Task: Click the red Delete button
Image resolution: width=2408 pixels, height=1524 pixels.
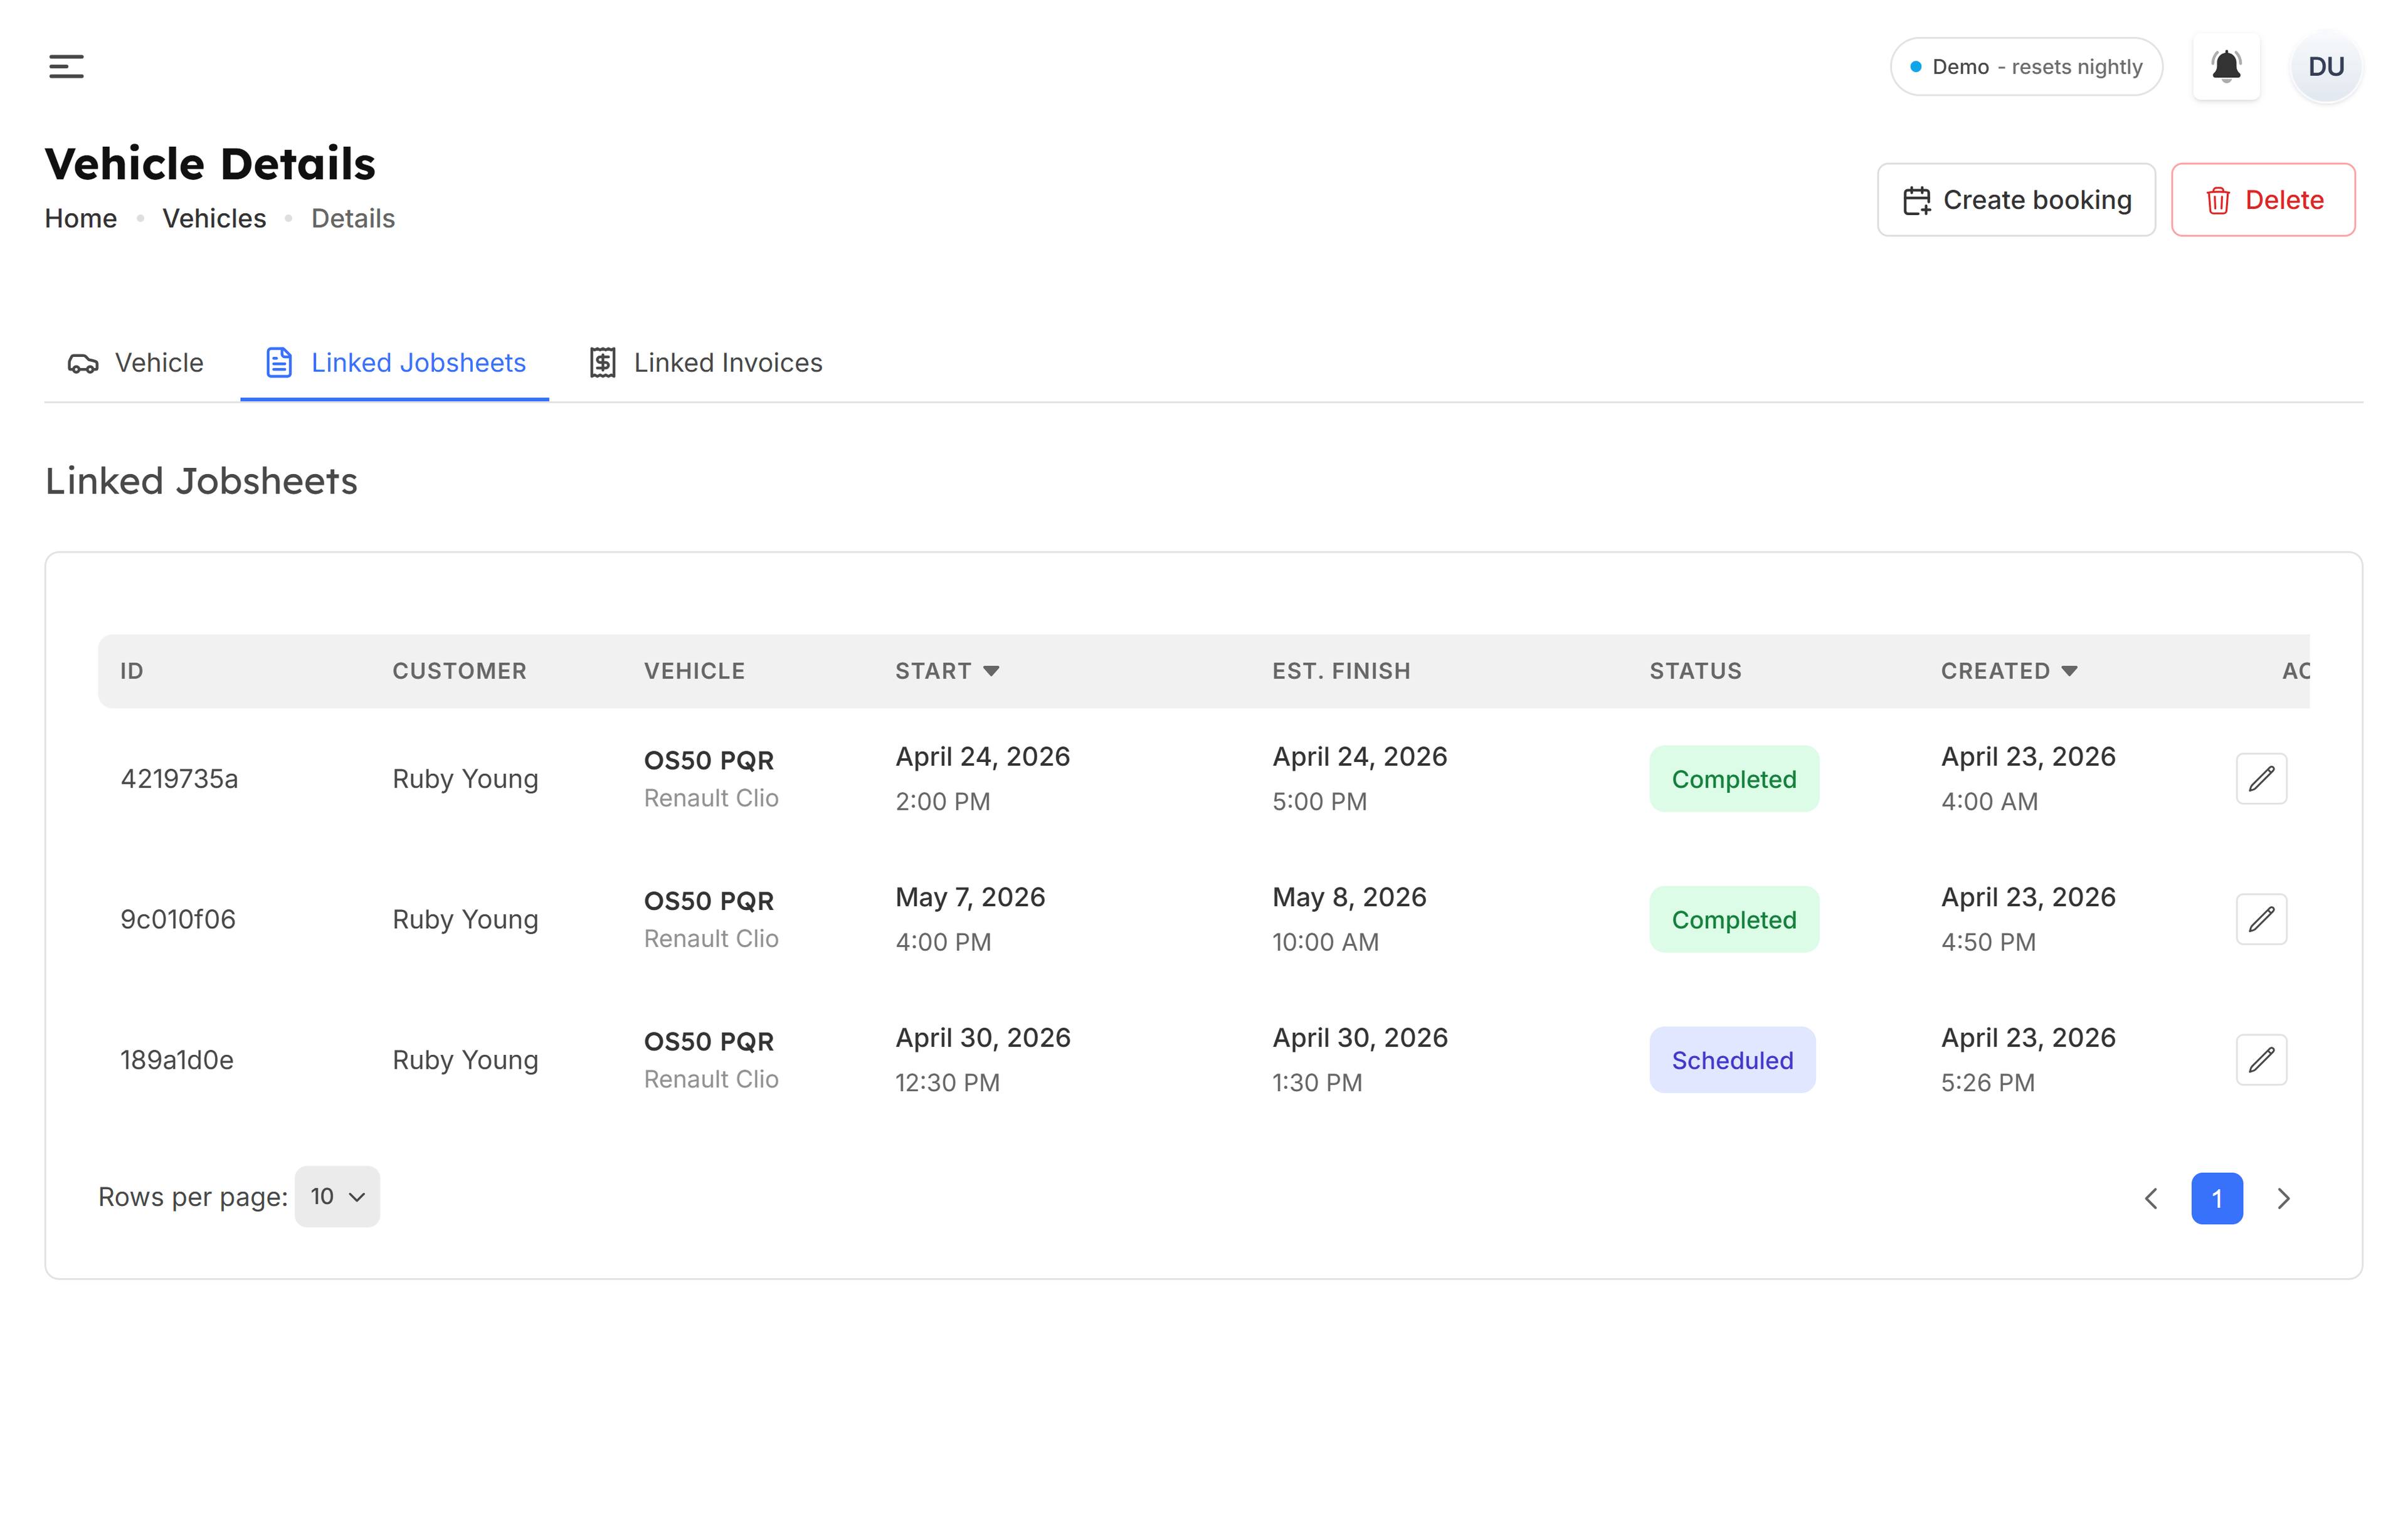Action: point(2263,200)
